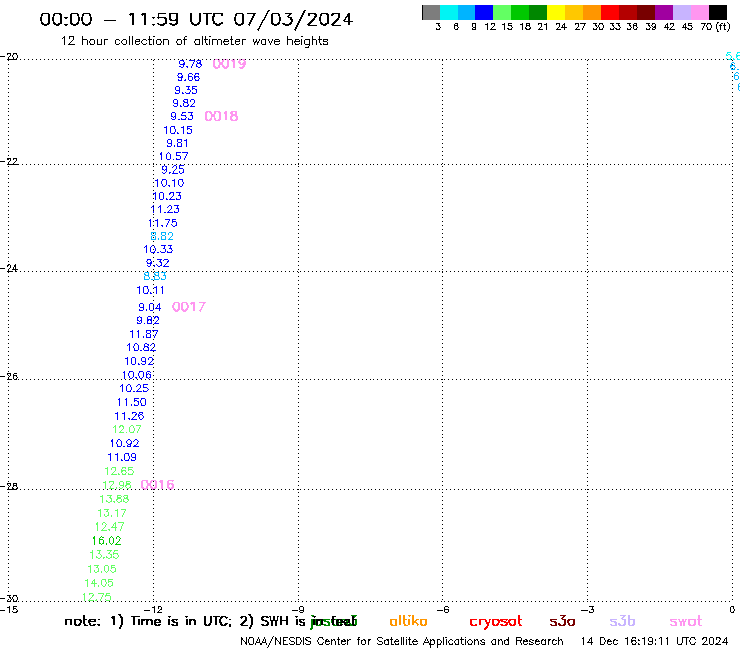740x650 pixels.
Task: Click the wave height value 11.26
Action: (129, 416)
